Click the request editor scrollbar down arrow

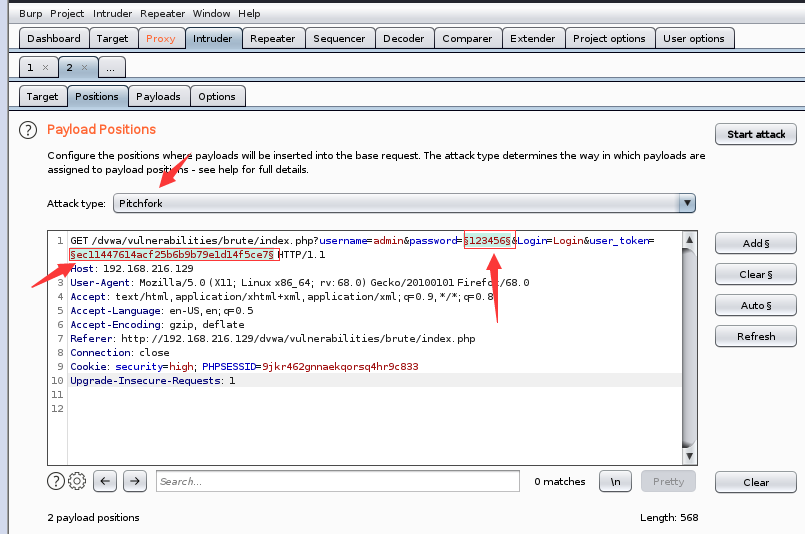click(689, 456)
